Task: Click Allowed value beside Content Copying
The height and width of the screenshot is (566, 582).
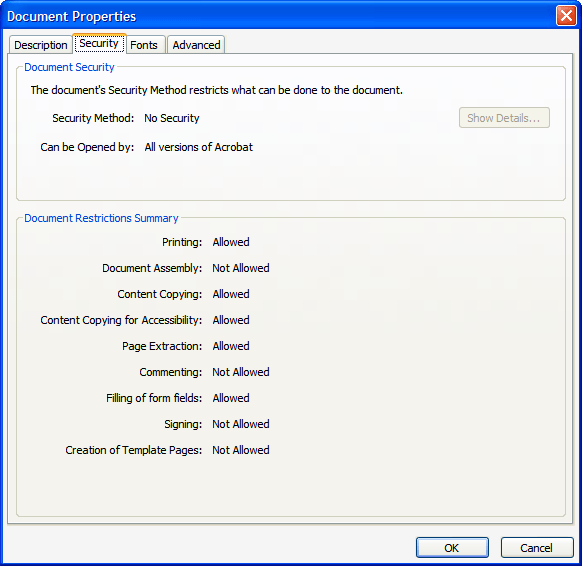Action: [231, 294]
